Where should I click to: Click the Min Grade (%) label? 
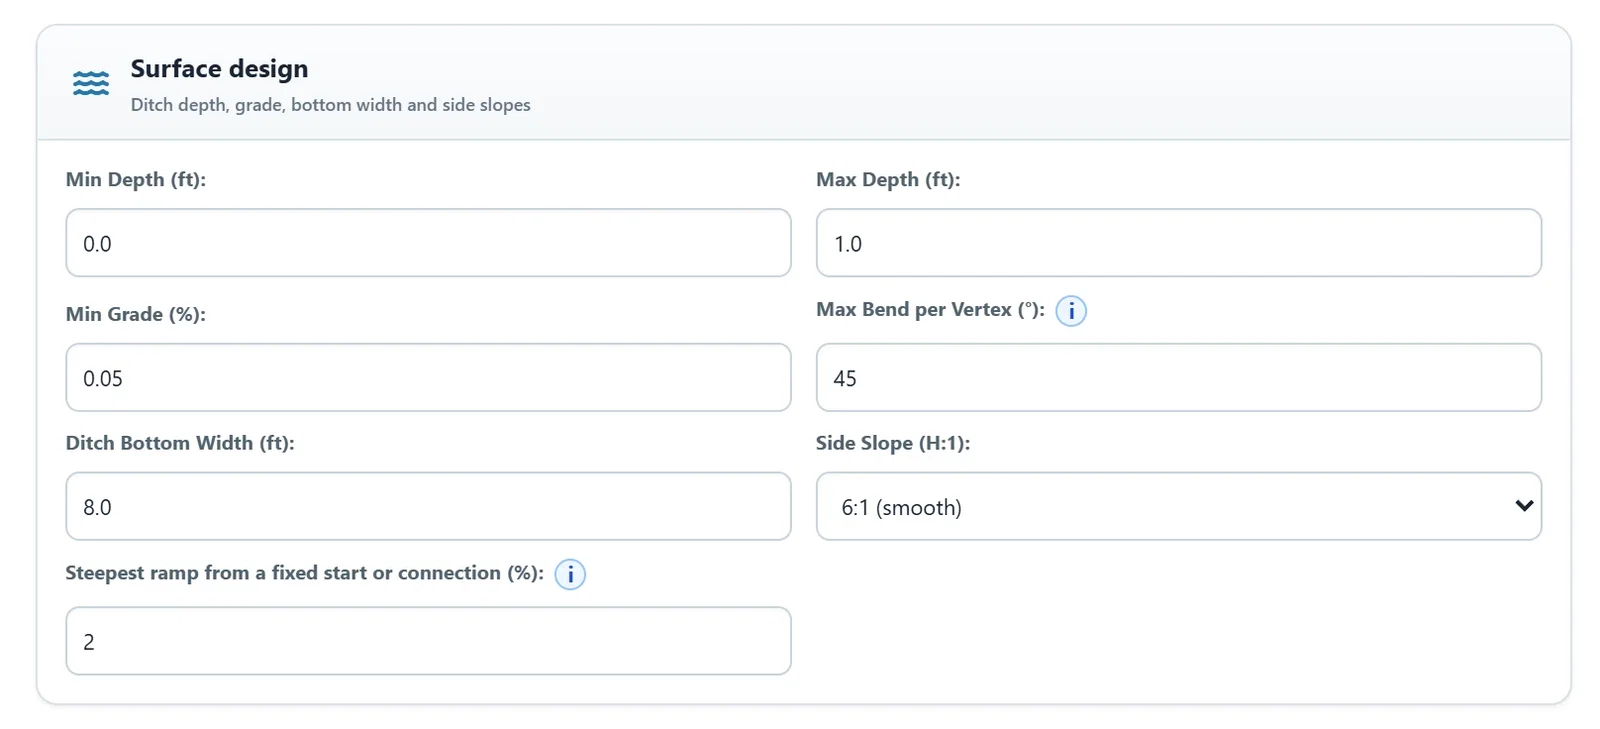[136, 314]
